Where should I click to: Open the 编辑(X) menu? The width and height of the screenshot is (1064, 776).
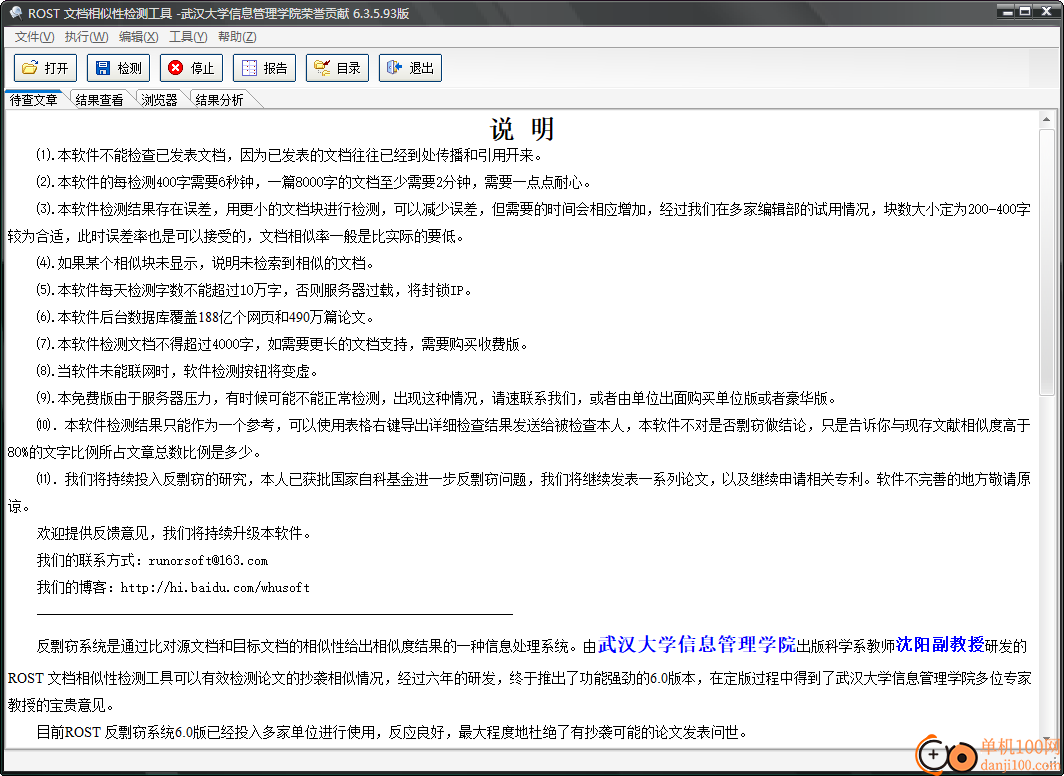point(138,37)
